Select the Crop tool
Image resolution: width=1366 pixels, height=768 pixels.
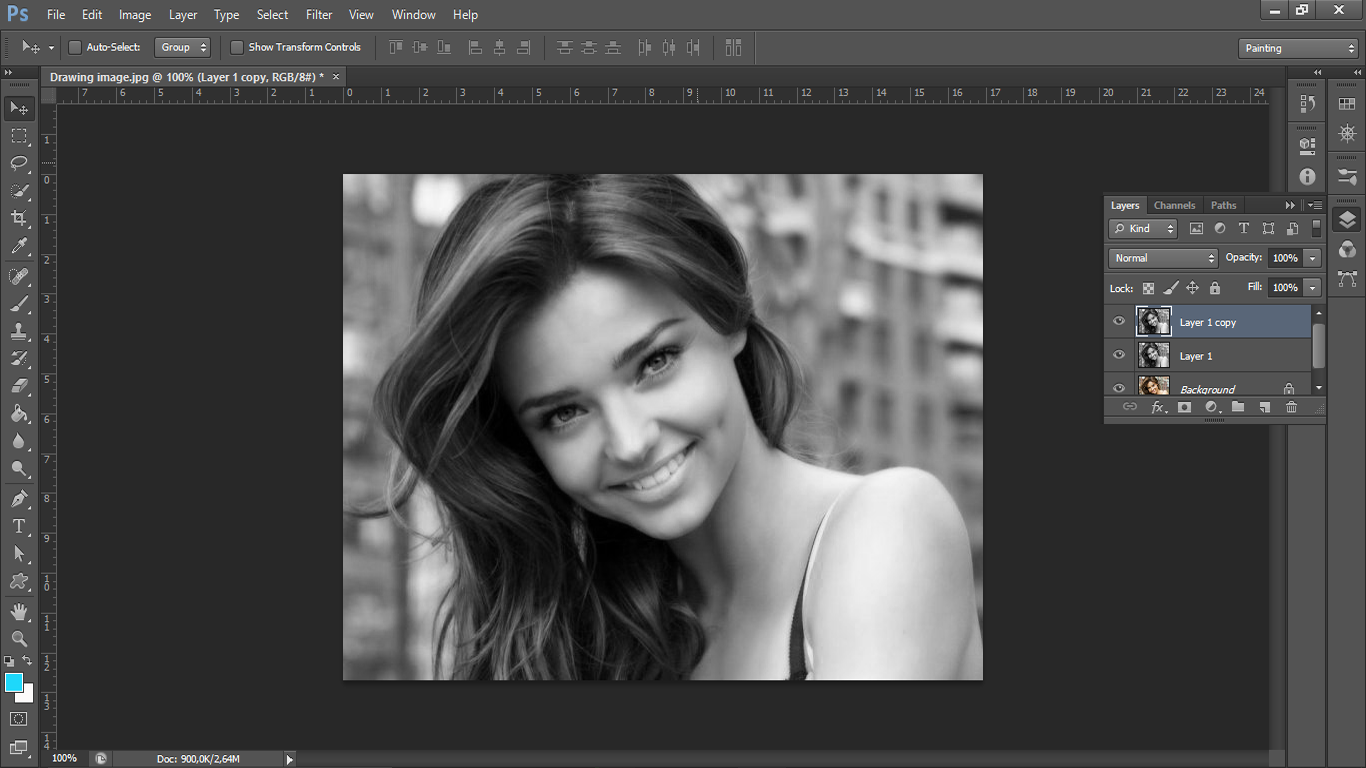[x=19, y=218]
